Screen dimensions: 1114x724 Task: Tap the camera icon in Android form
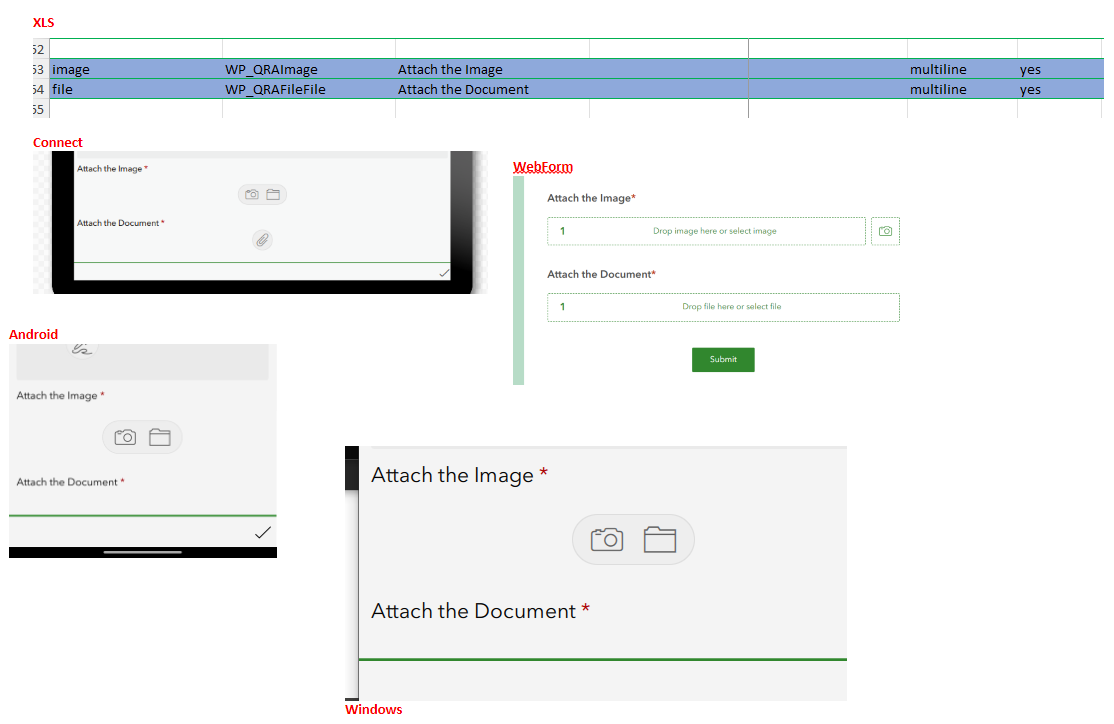125,437
